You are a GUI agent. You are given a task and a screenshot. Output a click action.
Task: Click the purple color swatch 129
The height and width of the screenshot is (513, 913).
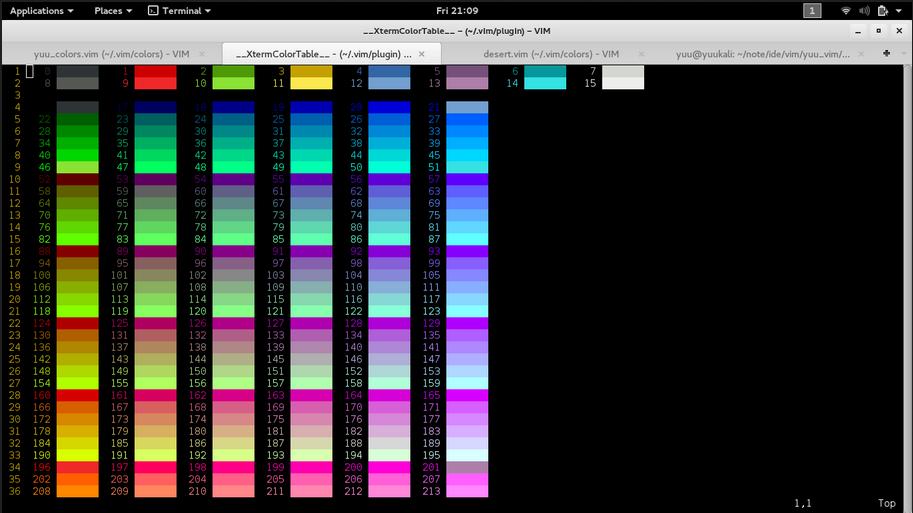467,323
